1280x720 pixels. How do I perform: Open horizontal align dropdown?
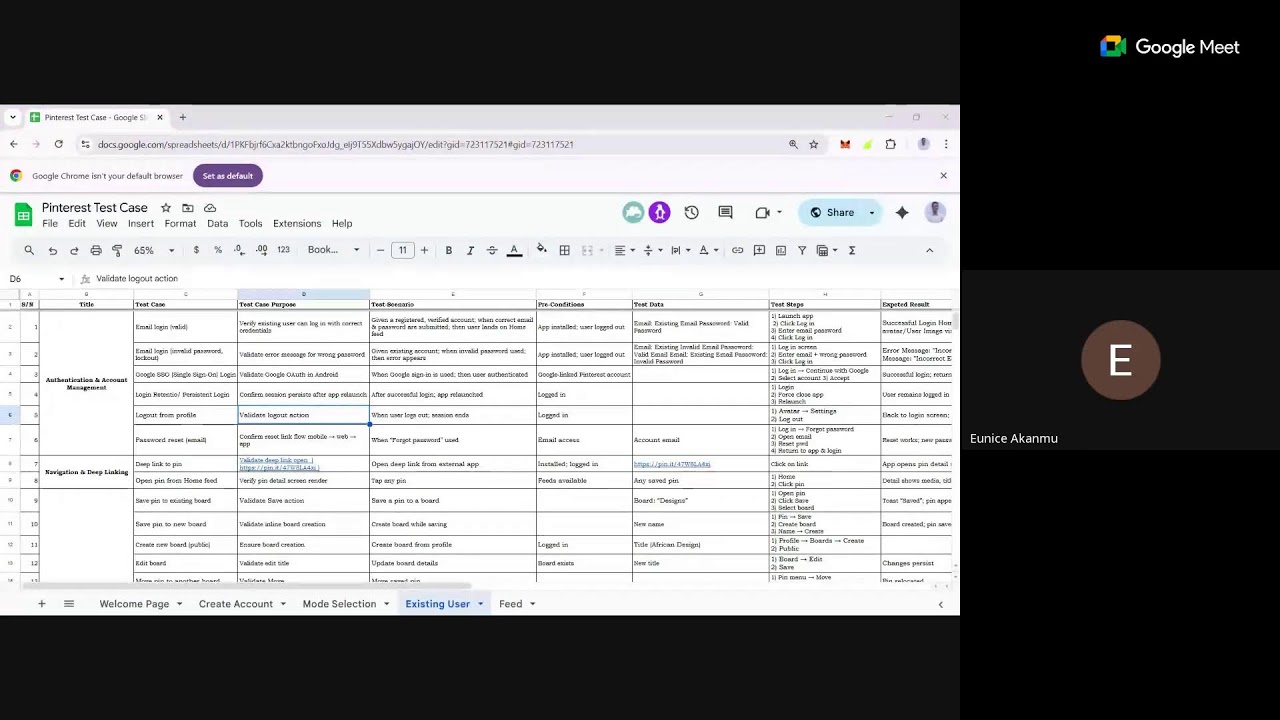(624, 250)
